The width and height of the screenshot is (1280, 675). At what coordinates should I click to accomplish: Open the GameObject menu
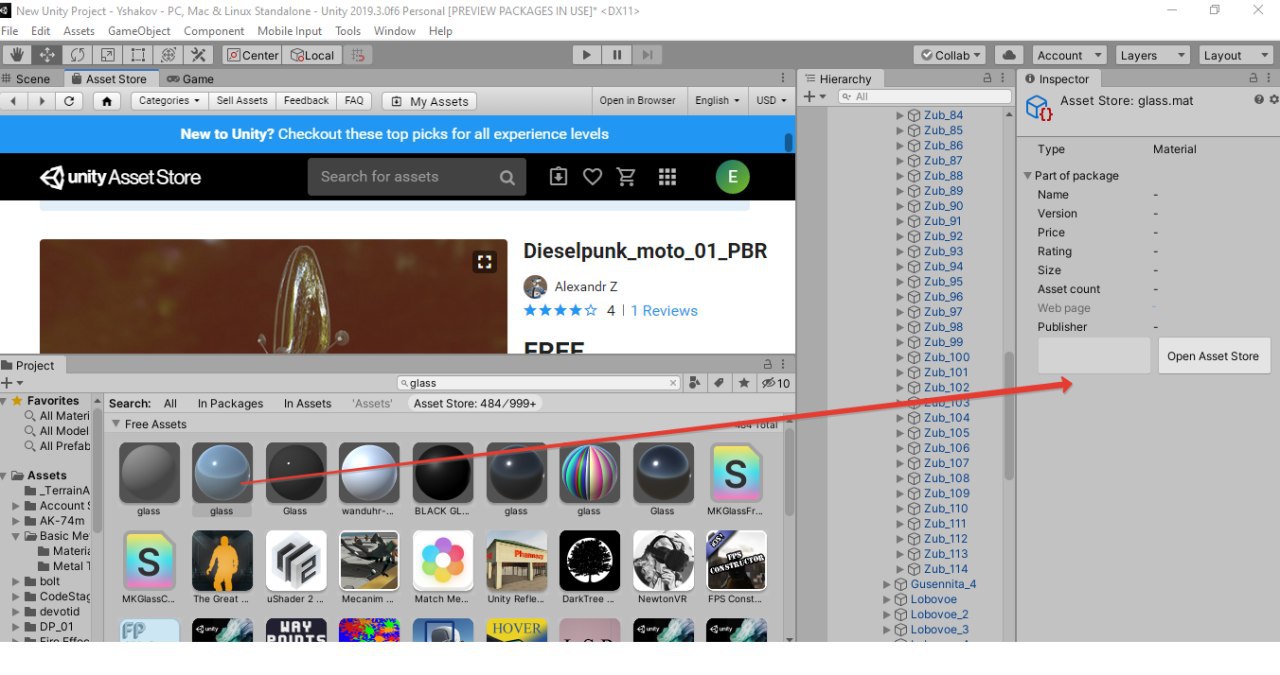coord(139,31)
